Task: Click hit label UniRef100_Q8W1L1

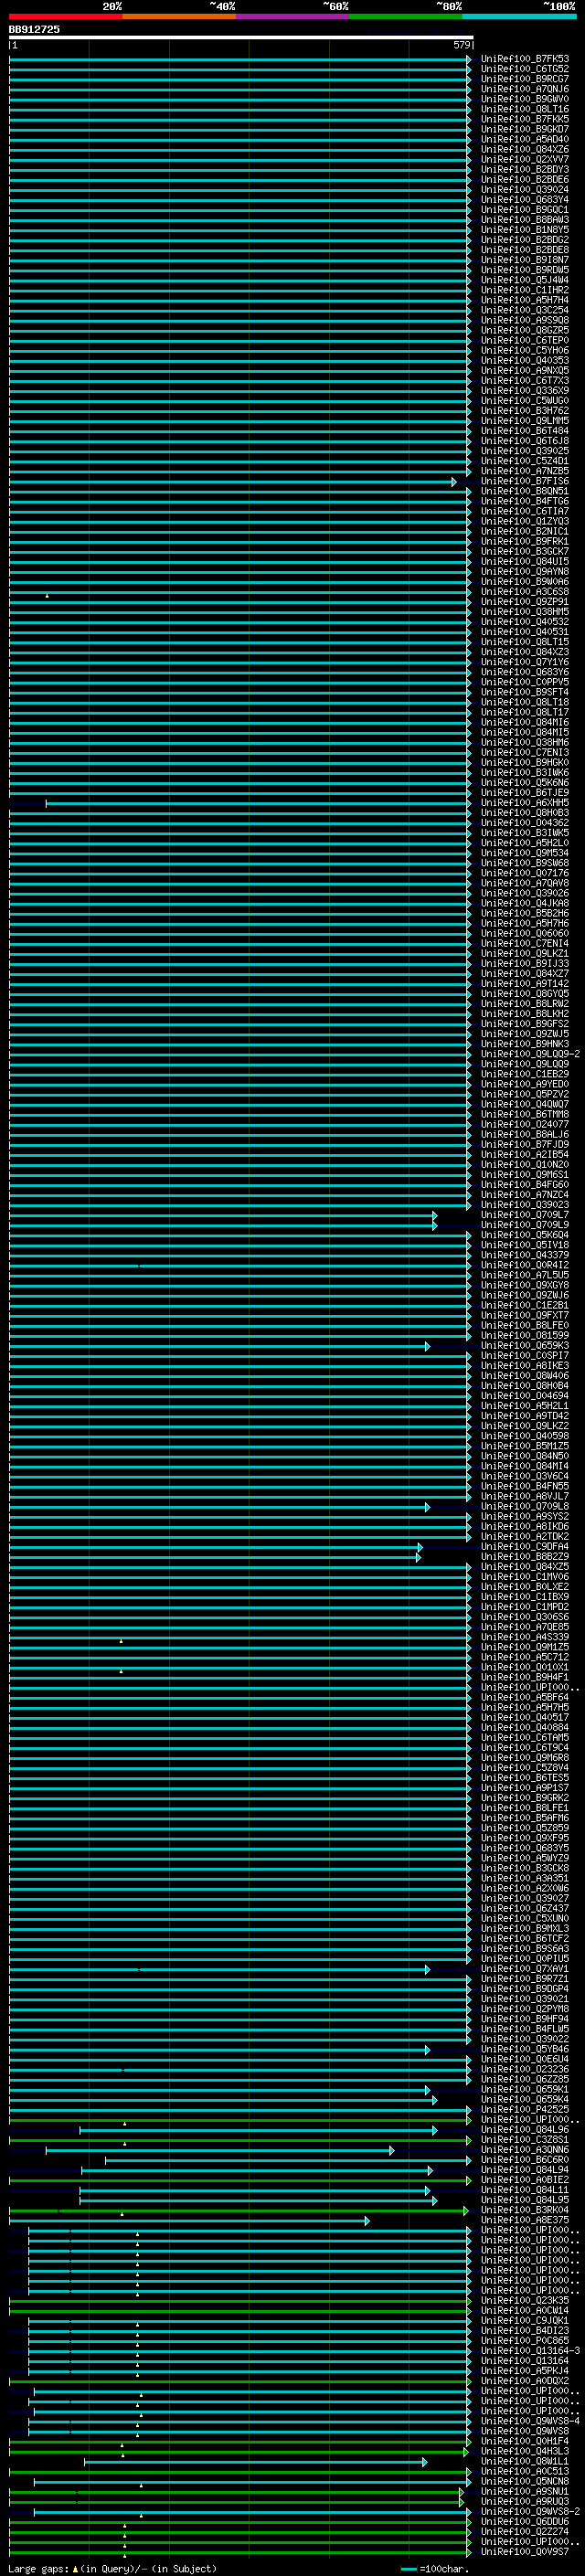Action: pos(524,2461)
